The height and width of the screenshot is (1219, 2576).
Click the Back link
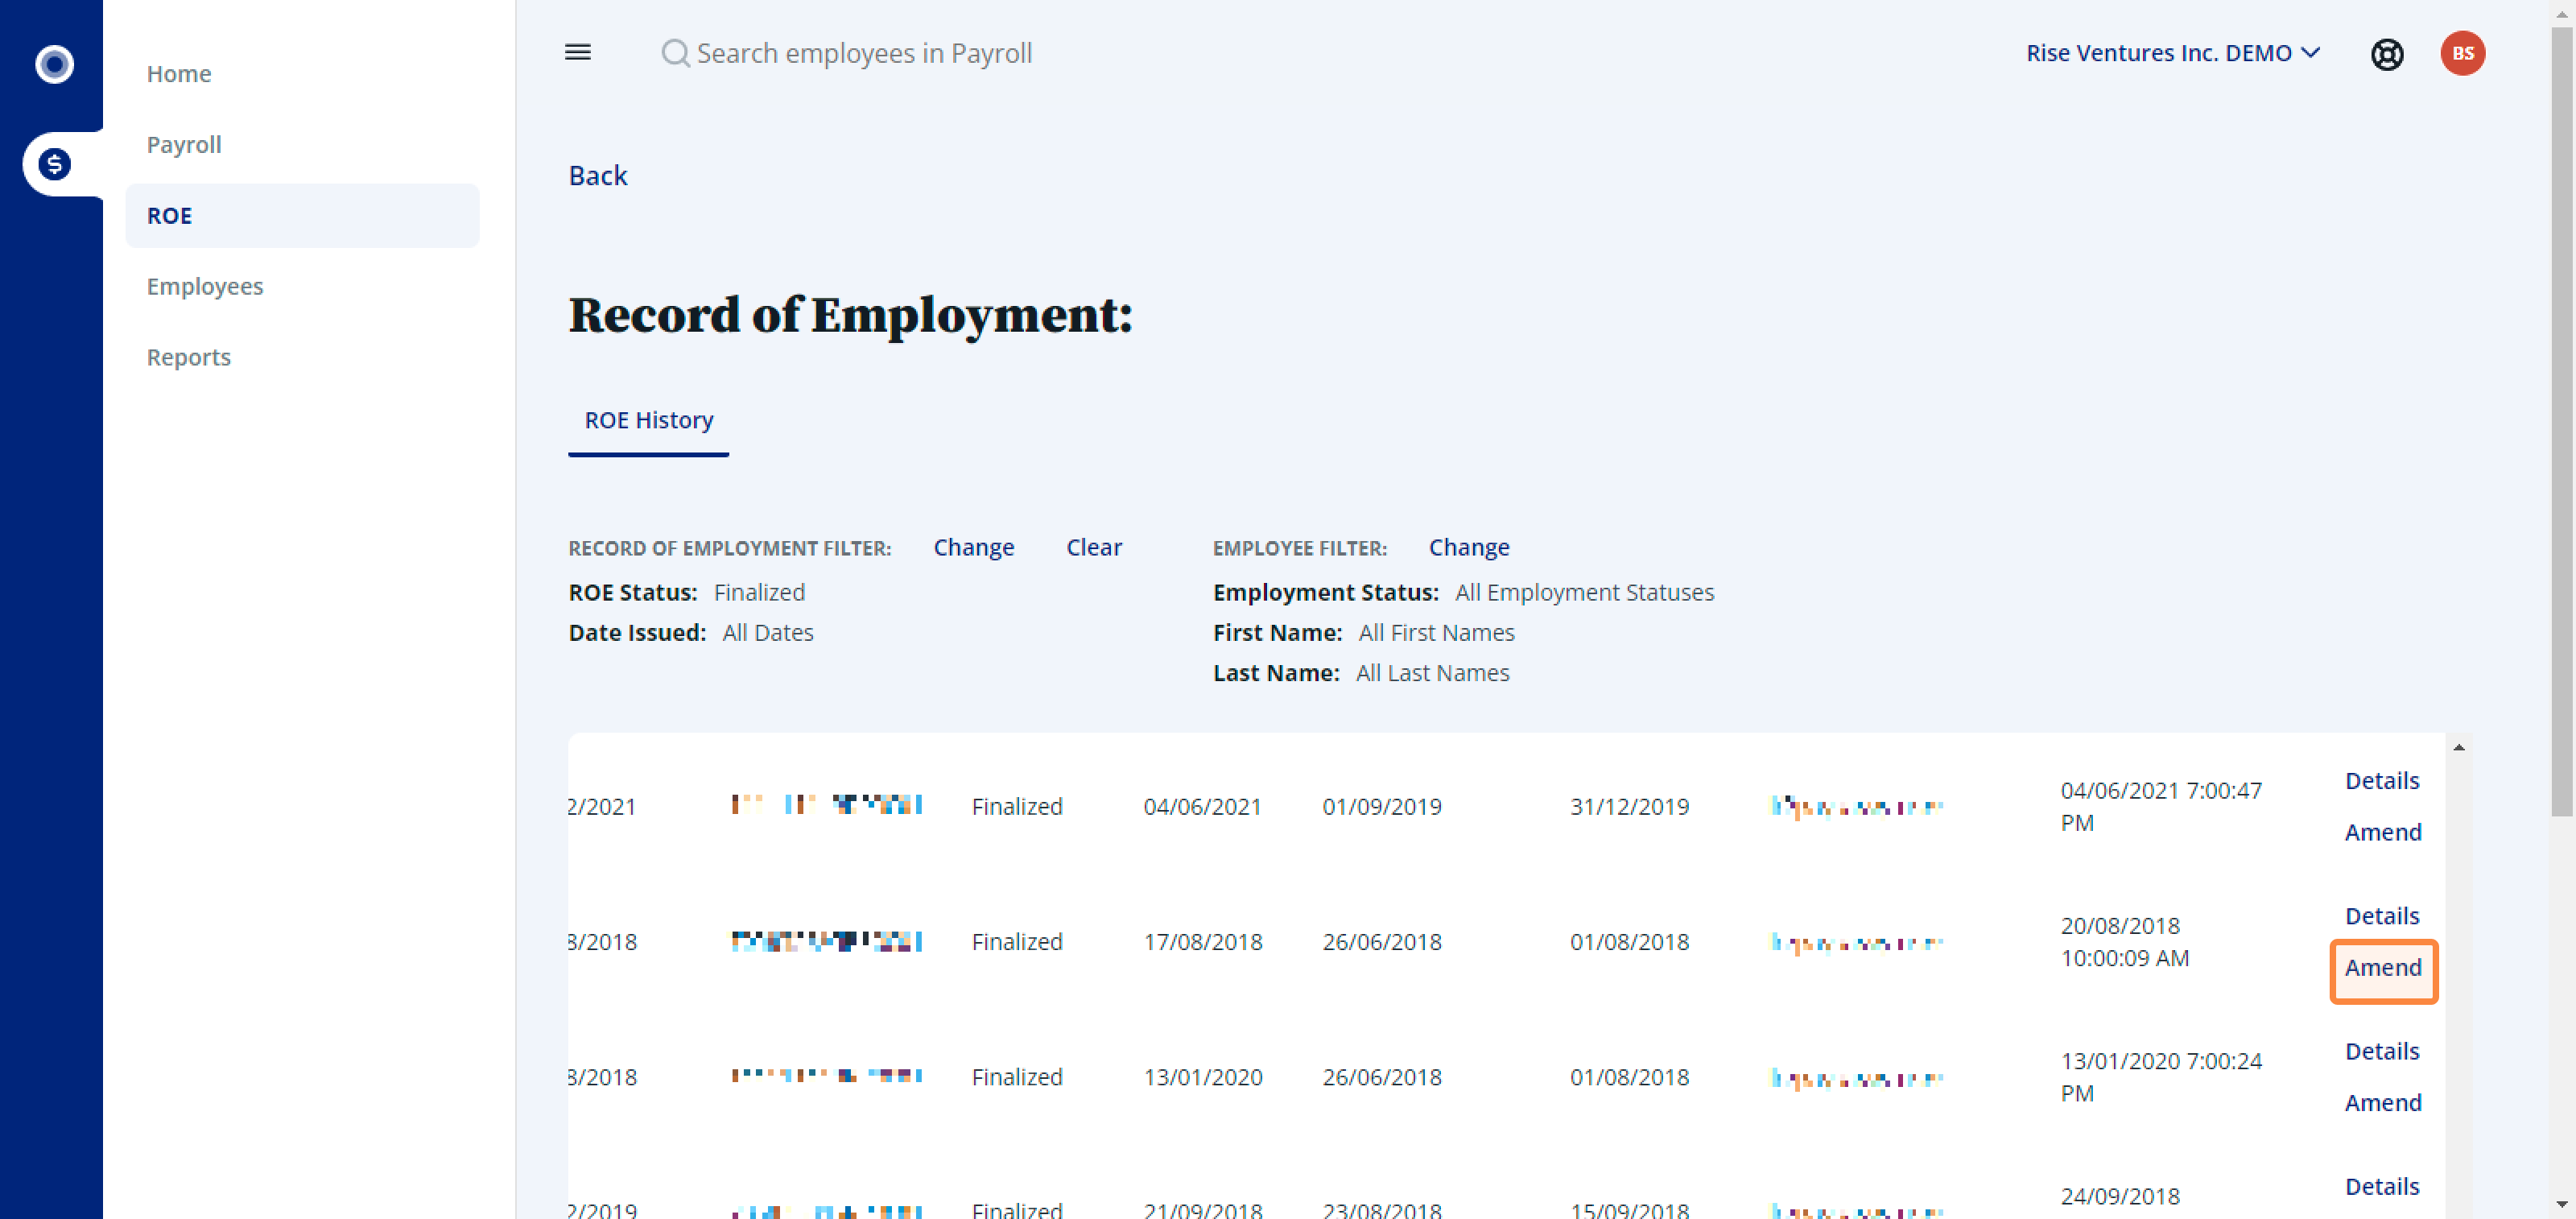598,176
